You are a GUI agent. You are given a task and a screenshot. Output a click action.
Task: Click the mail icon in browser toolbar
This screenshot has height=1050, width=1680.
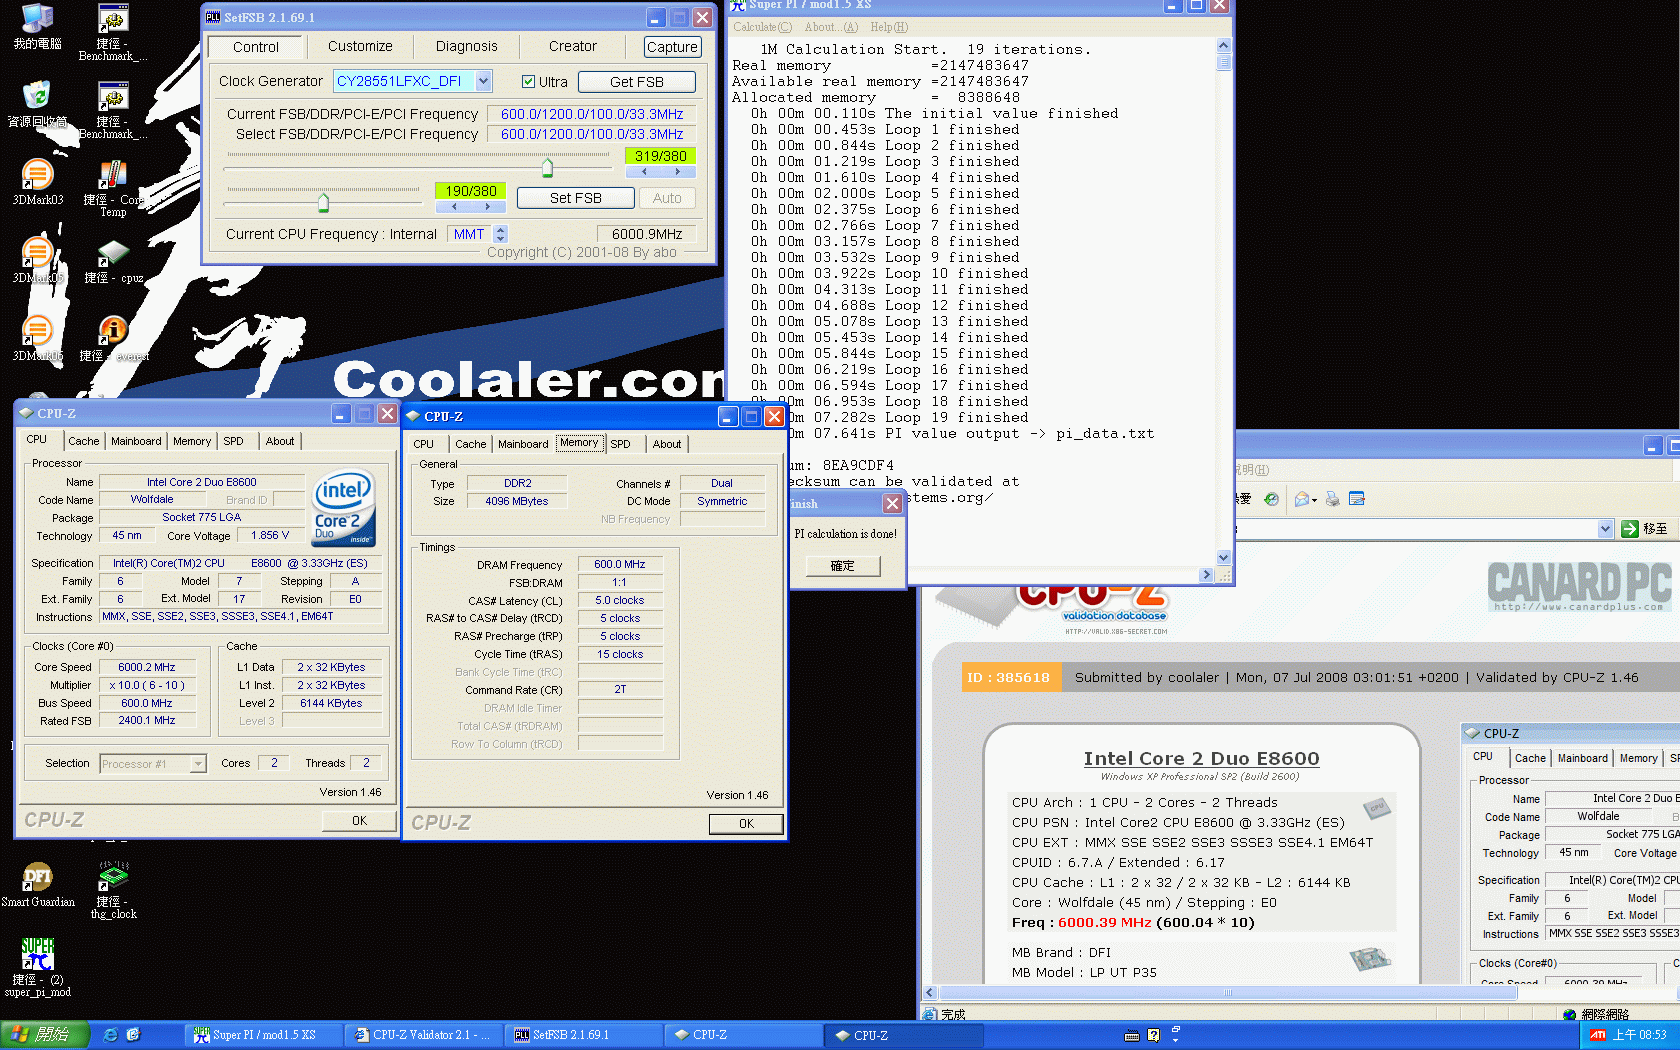coord(1301,499)
